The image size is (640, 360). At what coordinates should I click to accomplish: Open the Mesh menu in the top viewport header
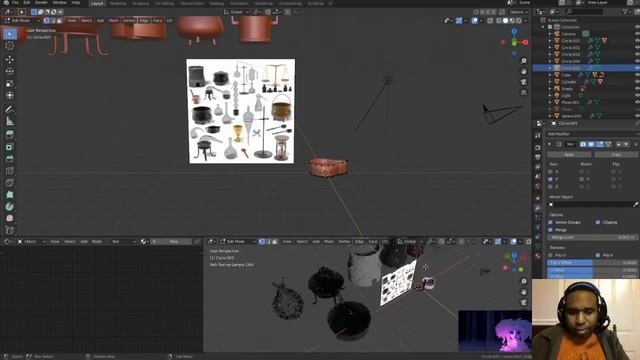113,20
